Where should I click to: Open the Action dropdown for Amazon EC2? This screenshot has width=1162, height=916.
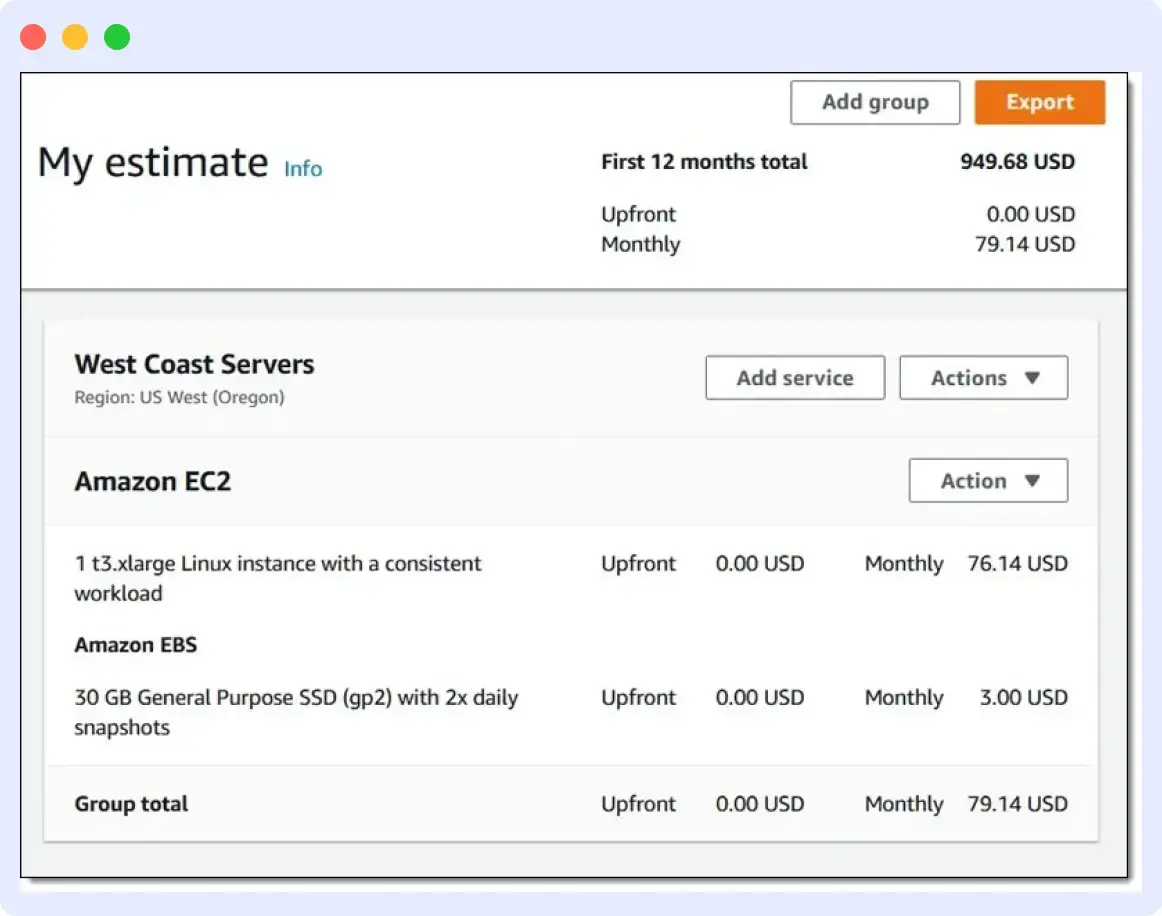coord(987,480)
